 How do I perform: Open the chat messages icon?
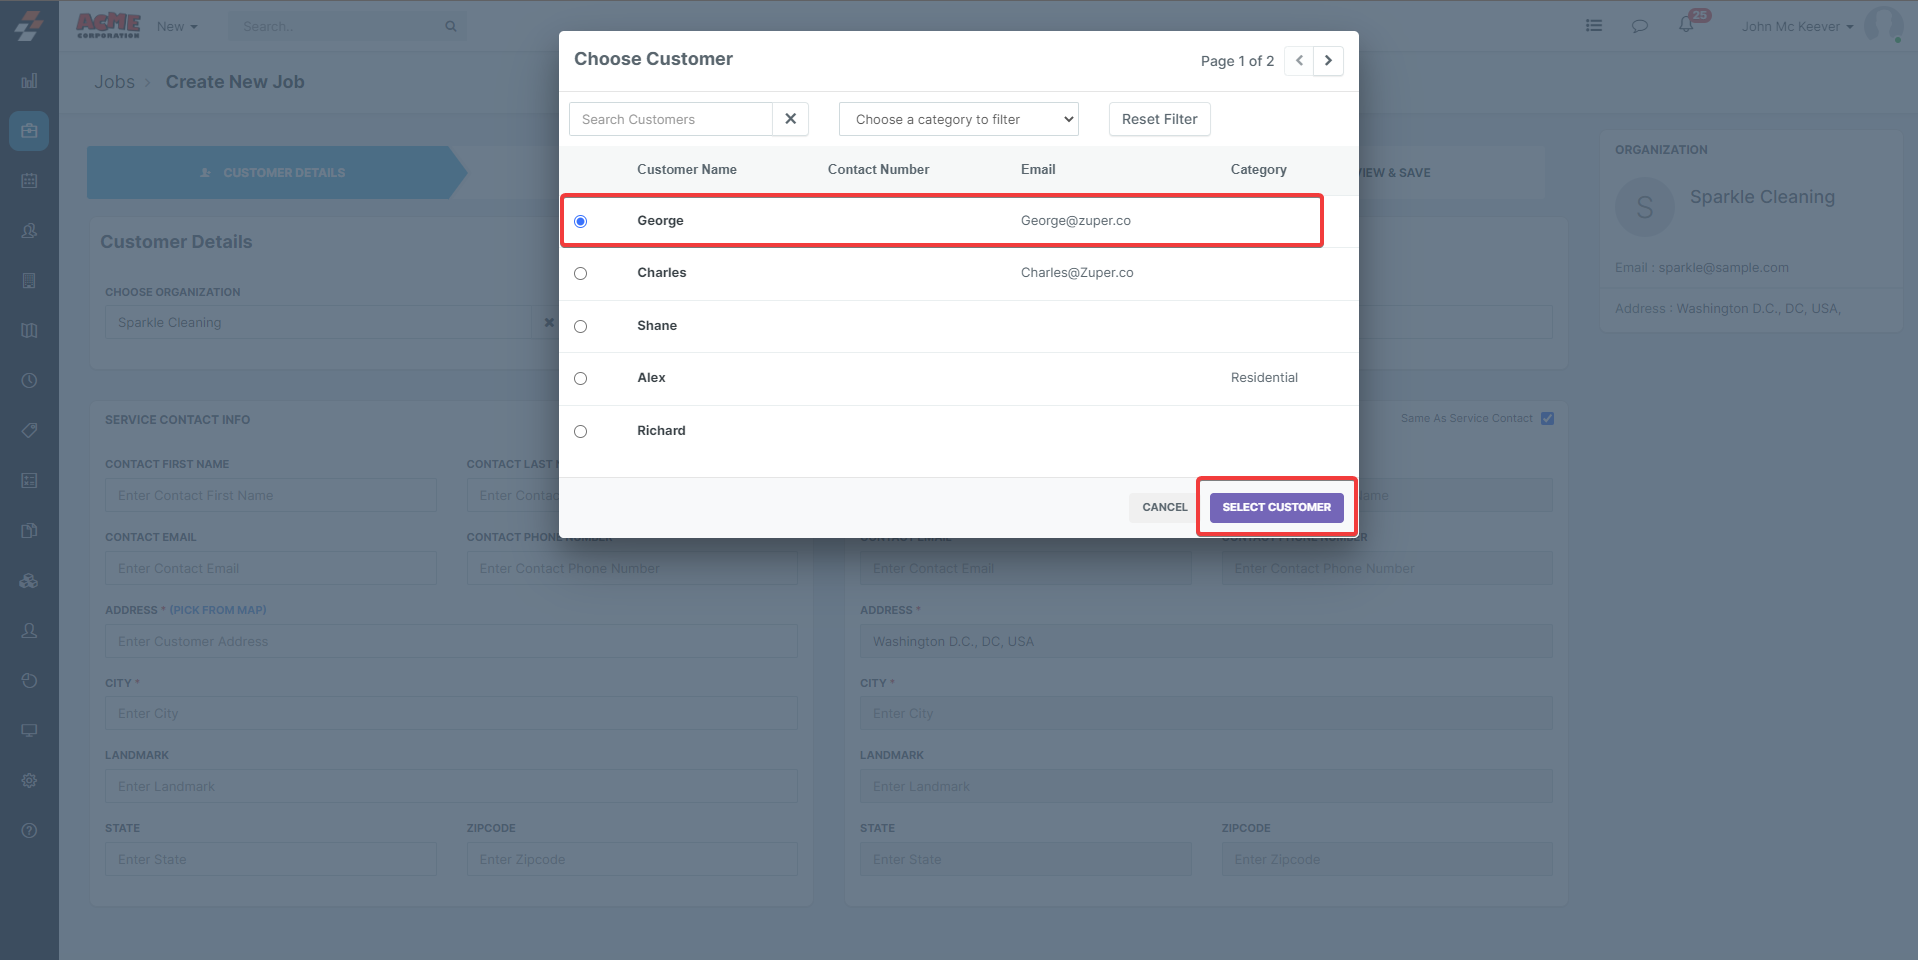pyautogui.click(x=1640, y=26)
